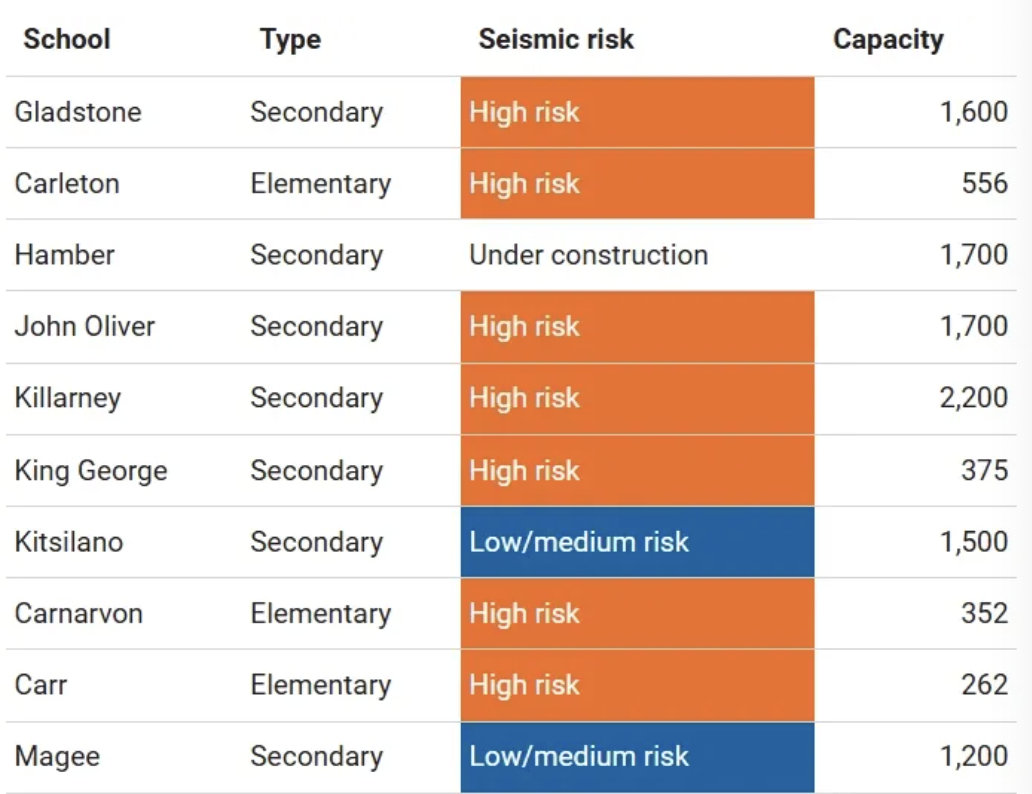Select the Elementary type in Carleton row
This screenshot has width=1032, height=794.
click(x=320, y=184)
